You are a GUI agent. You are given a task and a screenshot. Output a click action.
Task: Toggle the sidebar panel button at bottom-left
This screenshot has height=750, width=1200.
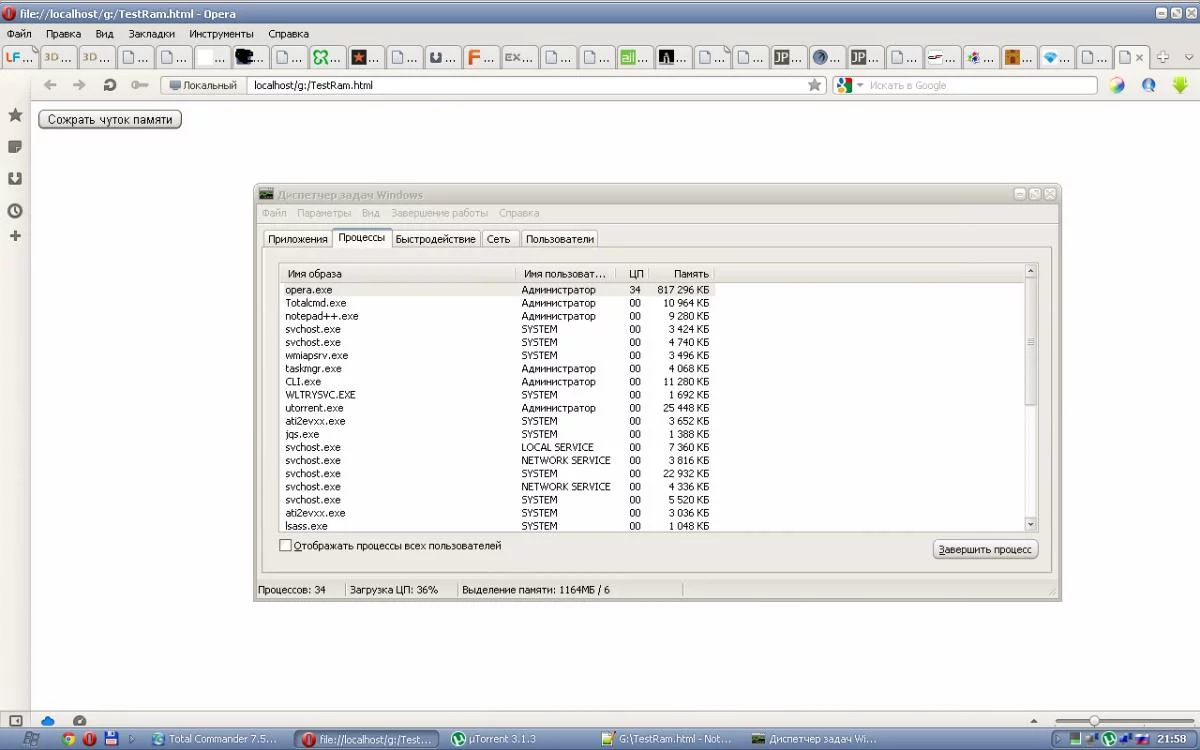15,721
